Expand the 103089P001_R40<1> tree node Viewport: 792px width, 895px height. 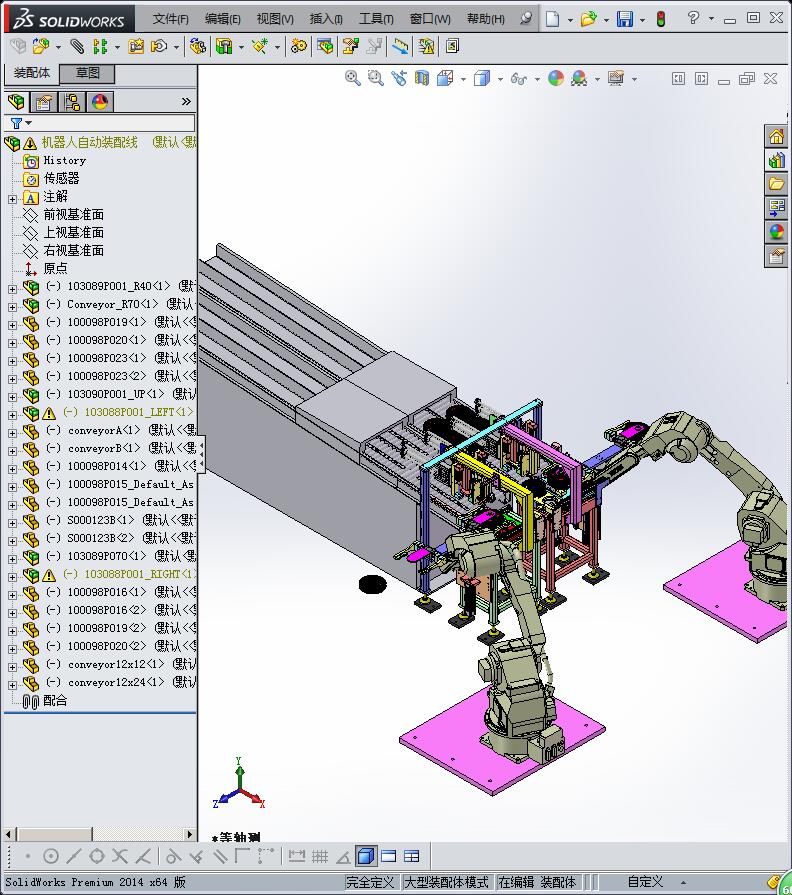click(x=13, y=289)
